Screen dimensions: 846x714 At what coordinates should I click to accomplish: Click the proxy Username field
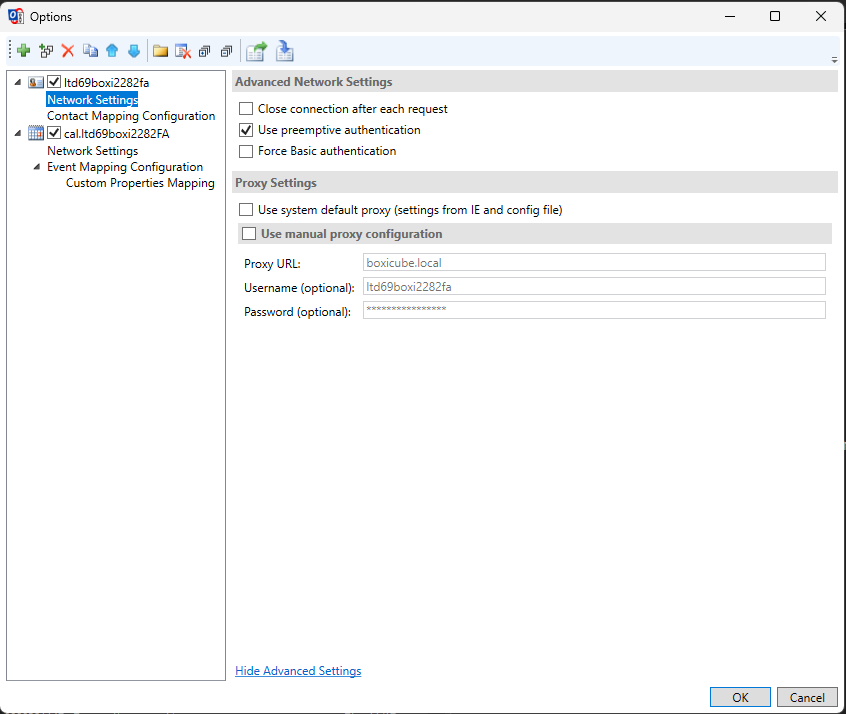point(594,286)
